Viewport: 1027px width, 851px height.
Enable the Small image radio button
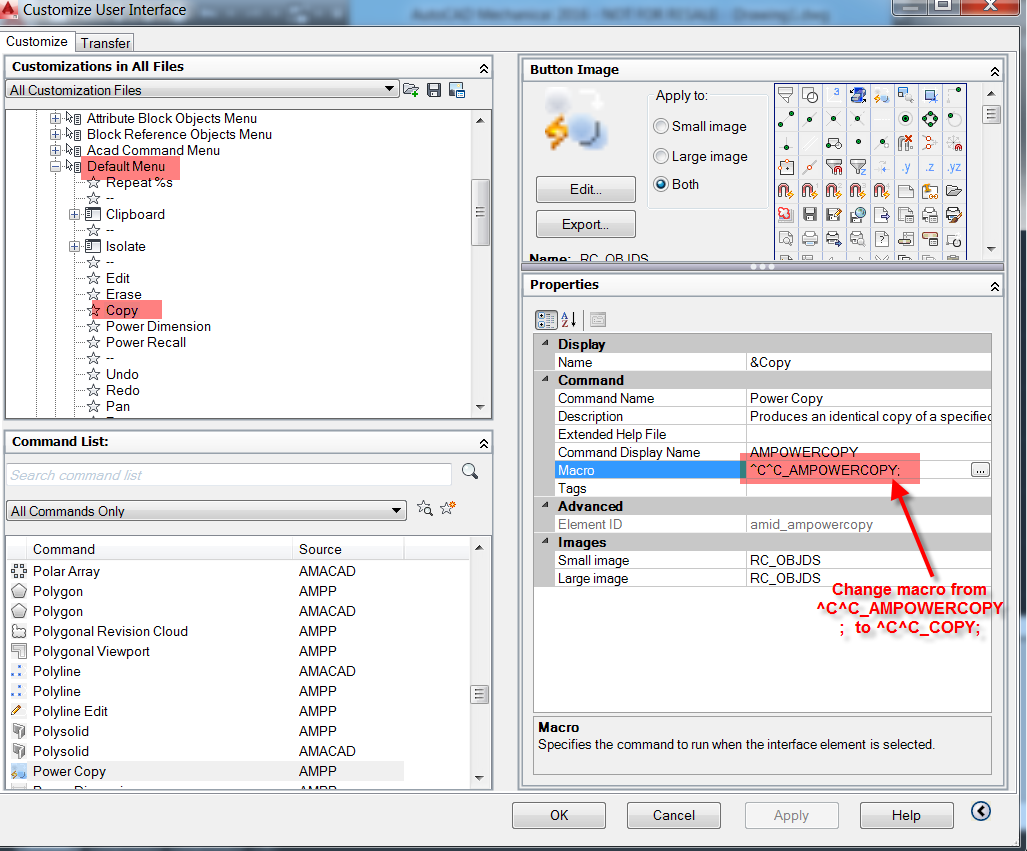660,125
